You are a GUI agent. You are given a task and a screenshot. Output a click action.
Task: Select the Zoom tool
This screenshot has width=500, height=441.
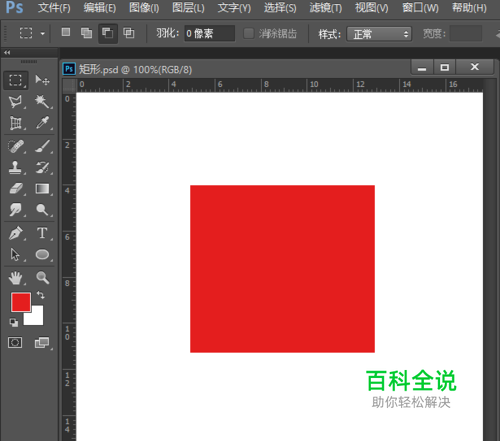(42, 278)
